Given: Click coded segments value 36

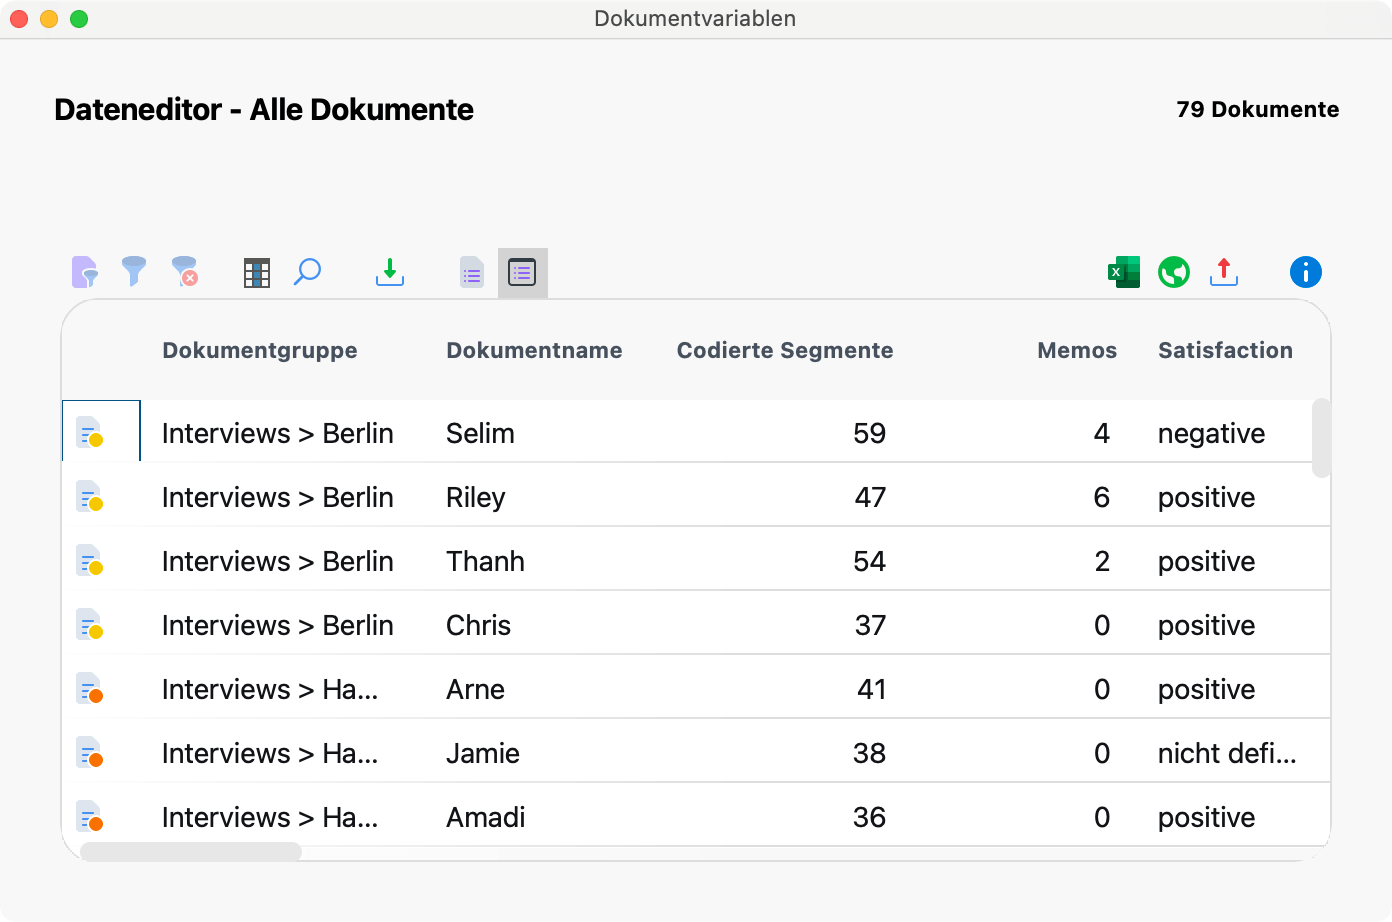Looking at the screenshot, I should [870, 817].
